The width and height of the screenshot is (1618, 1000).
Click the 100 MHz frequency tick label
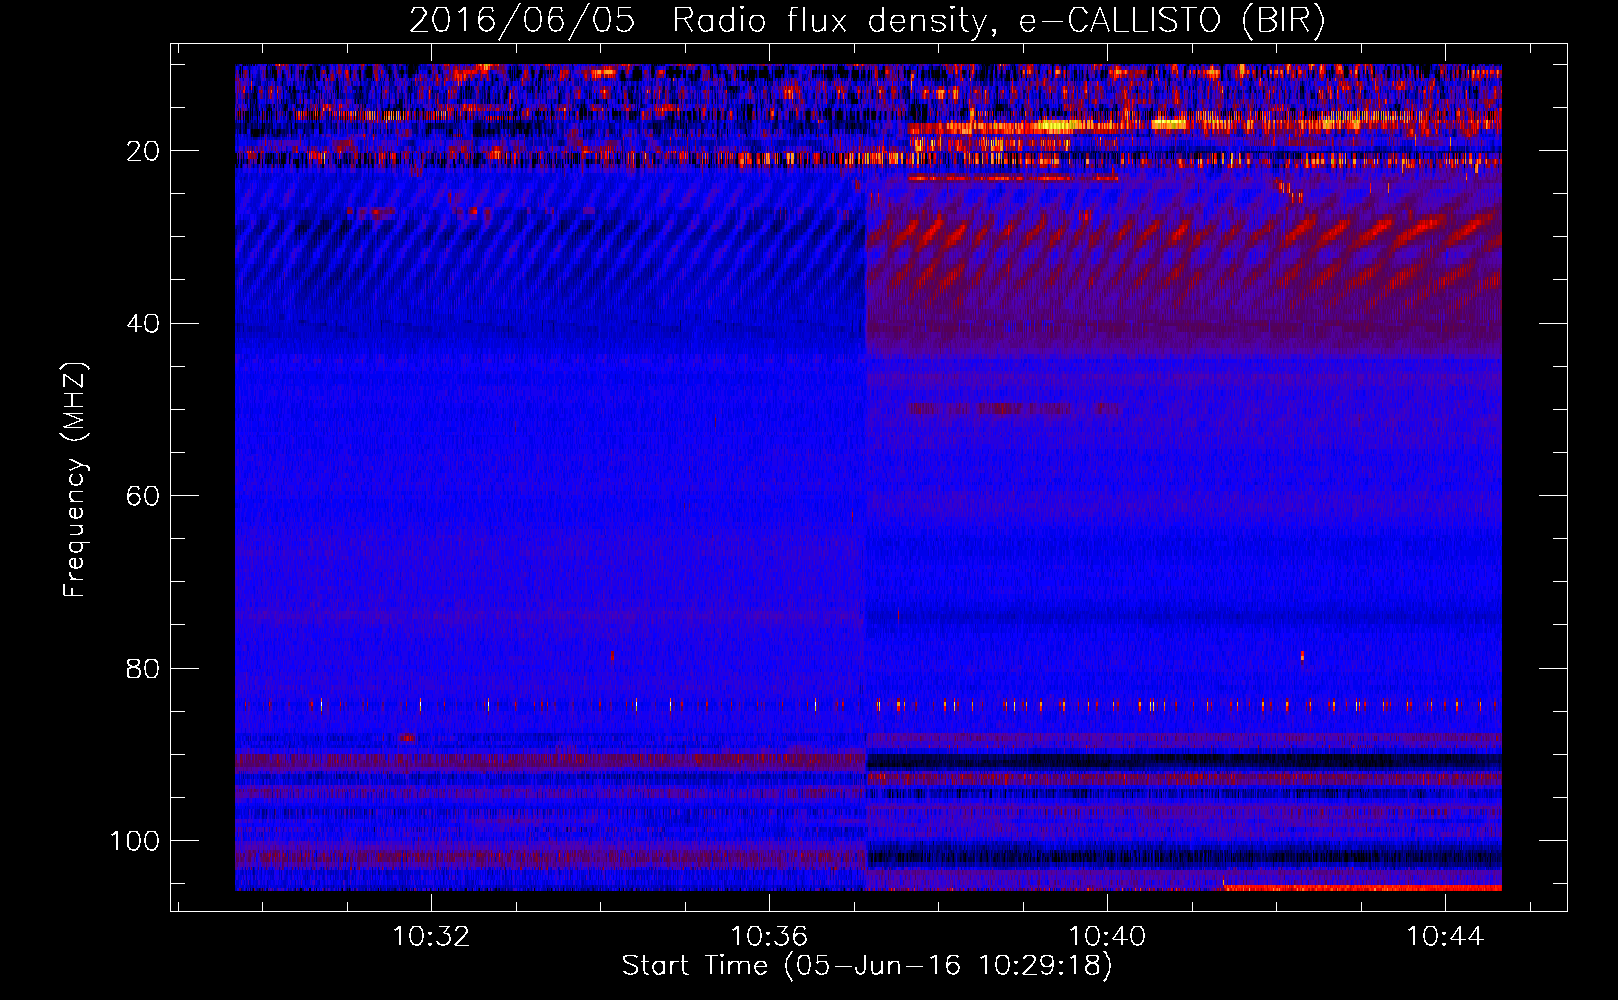135,841
